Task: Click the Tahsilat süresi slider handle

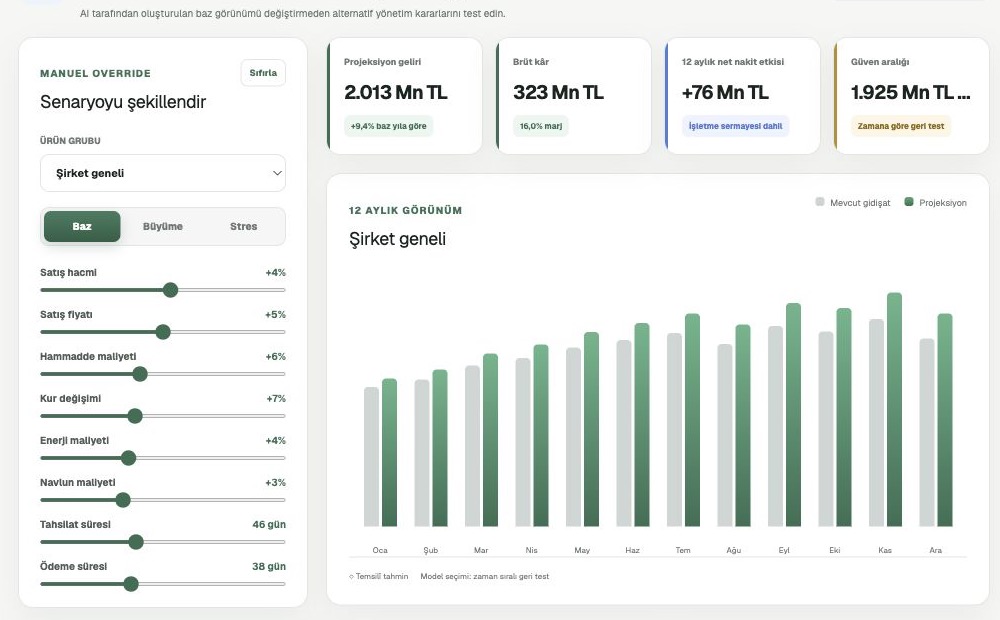Action: point(136,542)
